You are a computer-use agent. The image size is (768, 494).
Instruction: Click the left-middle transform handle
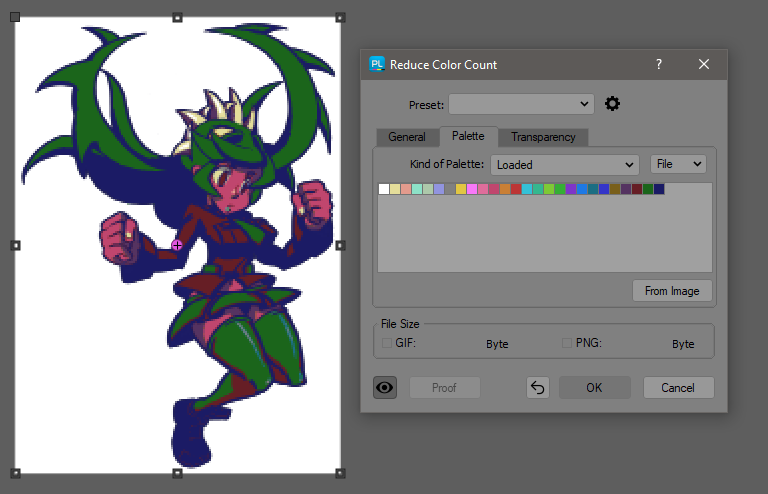15,245
